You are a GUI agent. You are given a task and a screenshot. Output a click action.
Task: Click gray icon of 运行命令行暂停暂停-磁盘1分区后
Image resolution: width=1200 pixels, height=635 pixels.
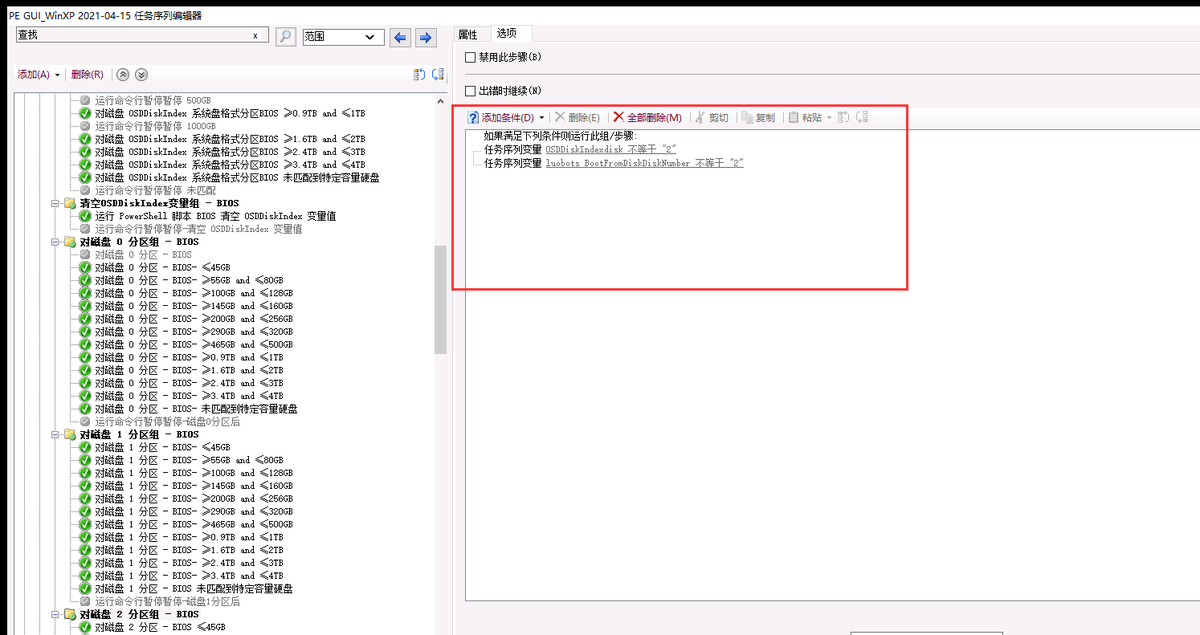click(x=85, y=602)
